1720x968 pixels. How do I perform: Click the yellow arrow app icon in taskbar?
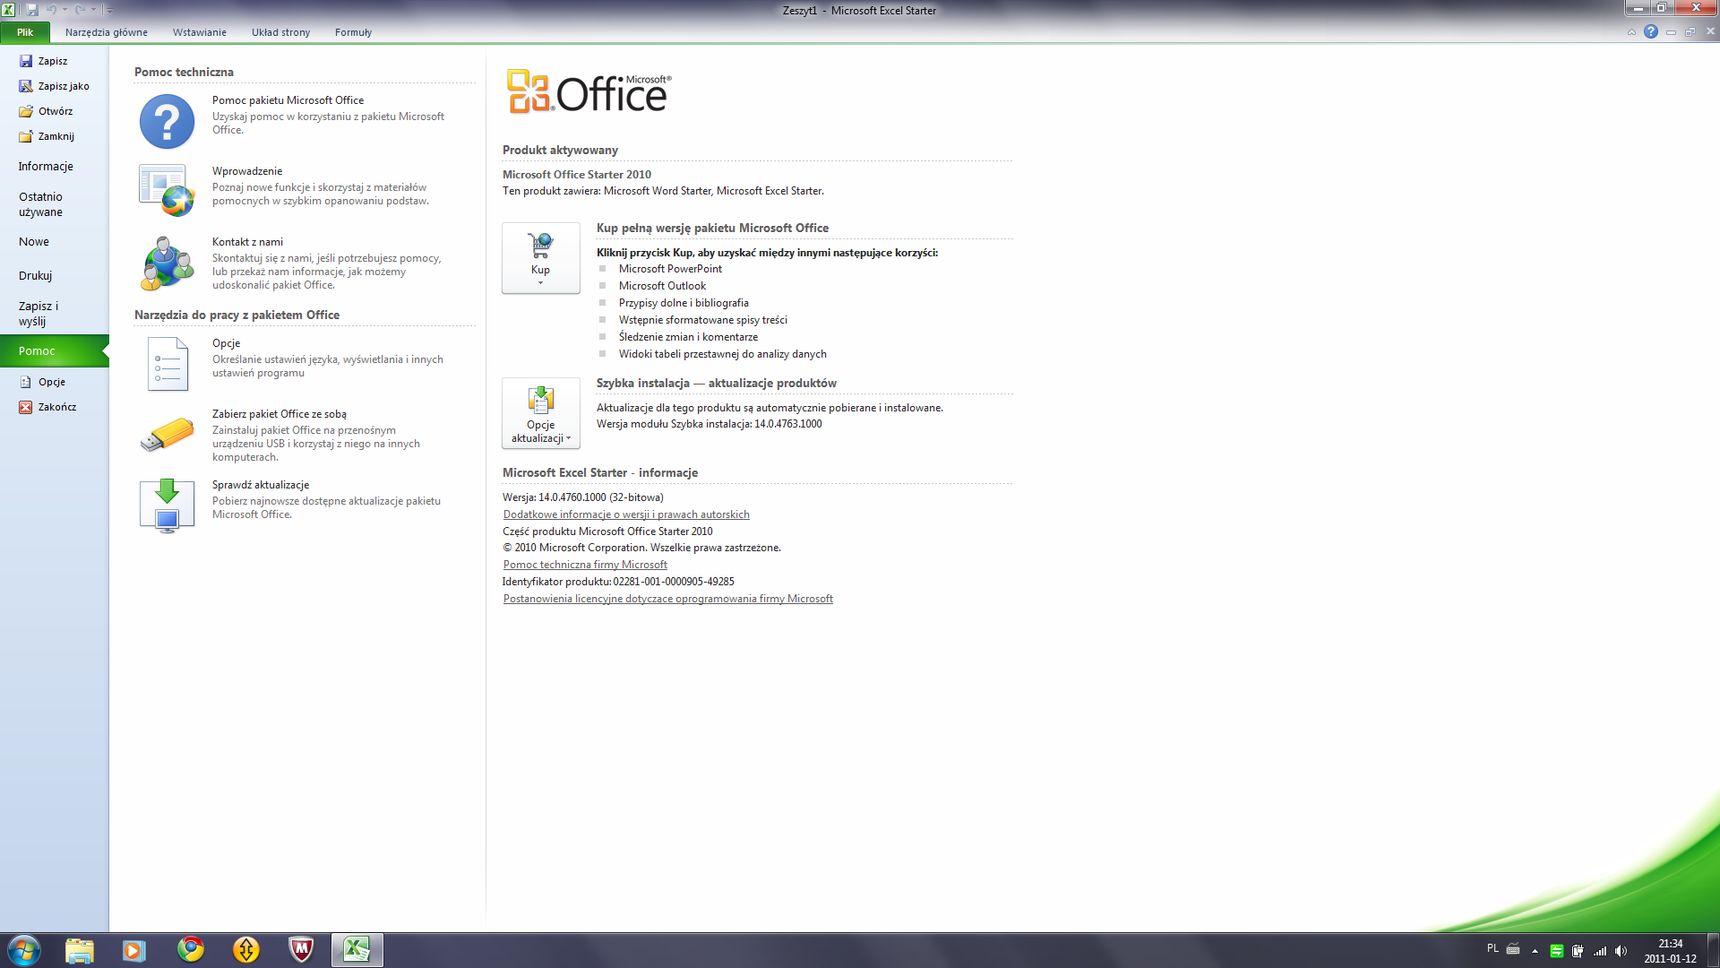pos(246,949)
